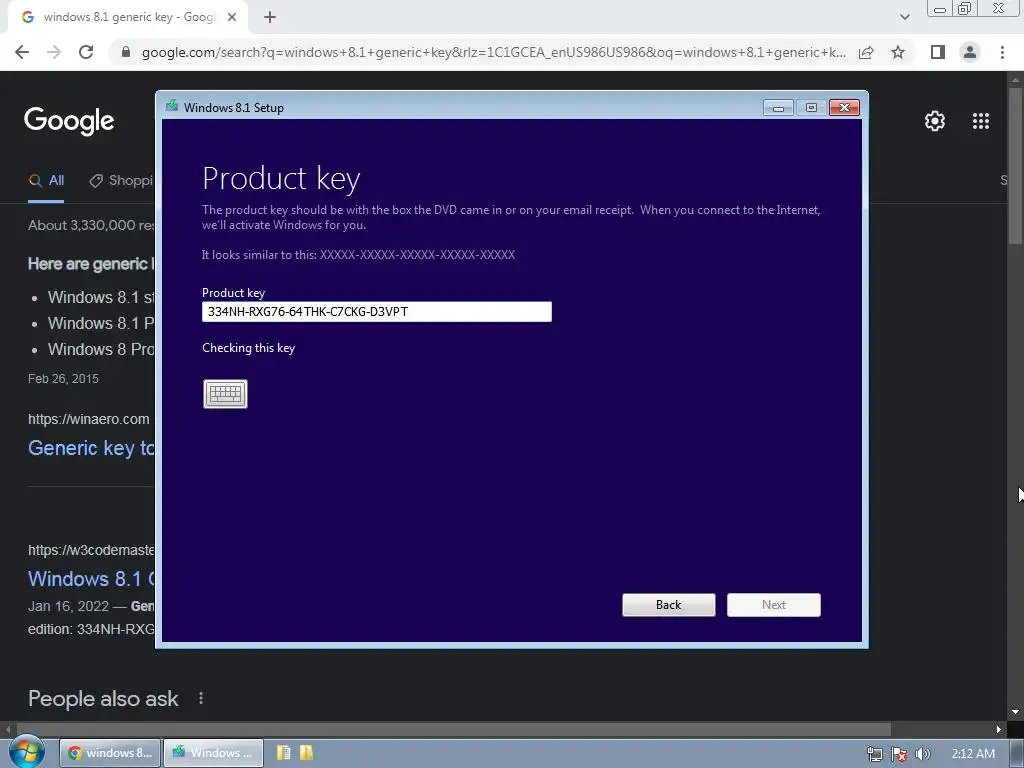Open the Action Center flag icon

coord(899,754)
